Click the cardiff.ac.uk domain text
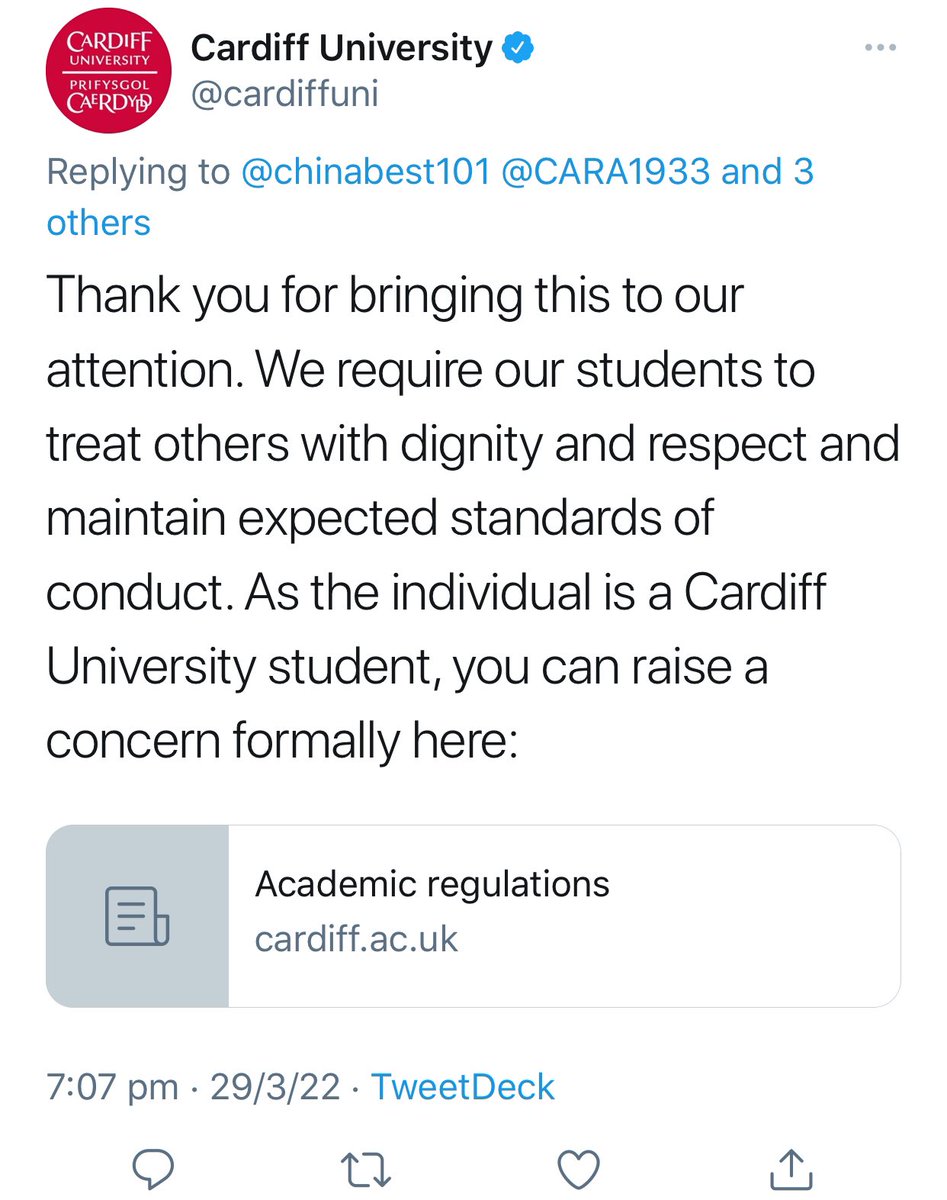 click(356, 940)
